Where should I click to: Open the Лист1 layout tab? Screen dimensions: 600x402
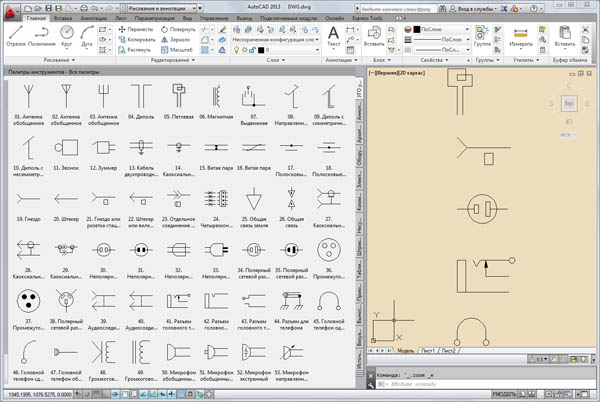[427, 351]
